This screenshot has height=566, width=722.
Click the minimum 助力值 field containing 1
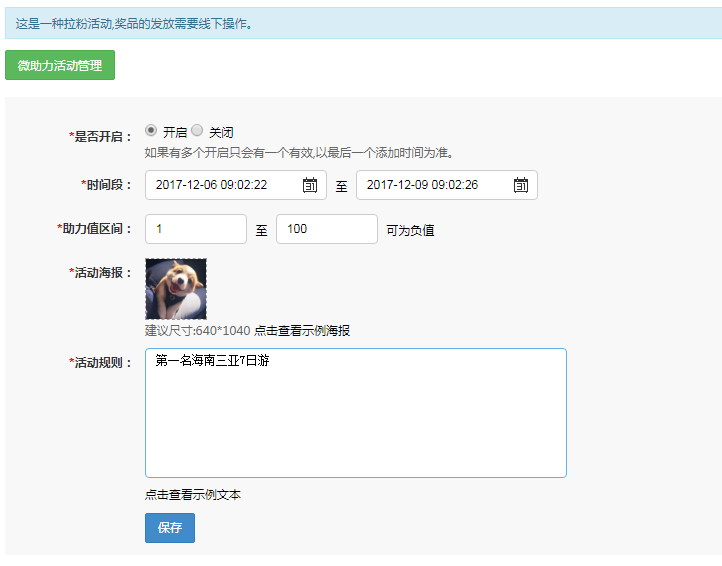196,229
